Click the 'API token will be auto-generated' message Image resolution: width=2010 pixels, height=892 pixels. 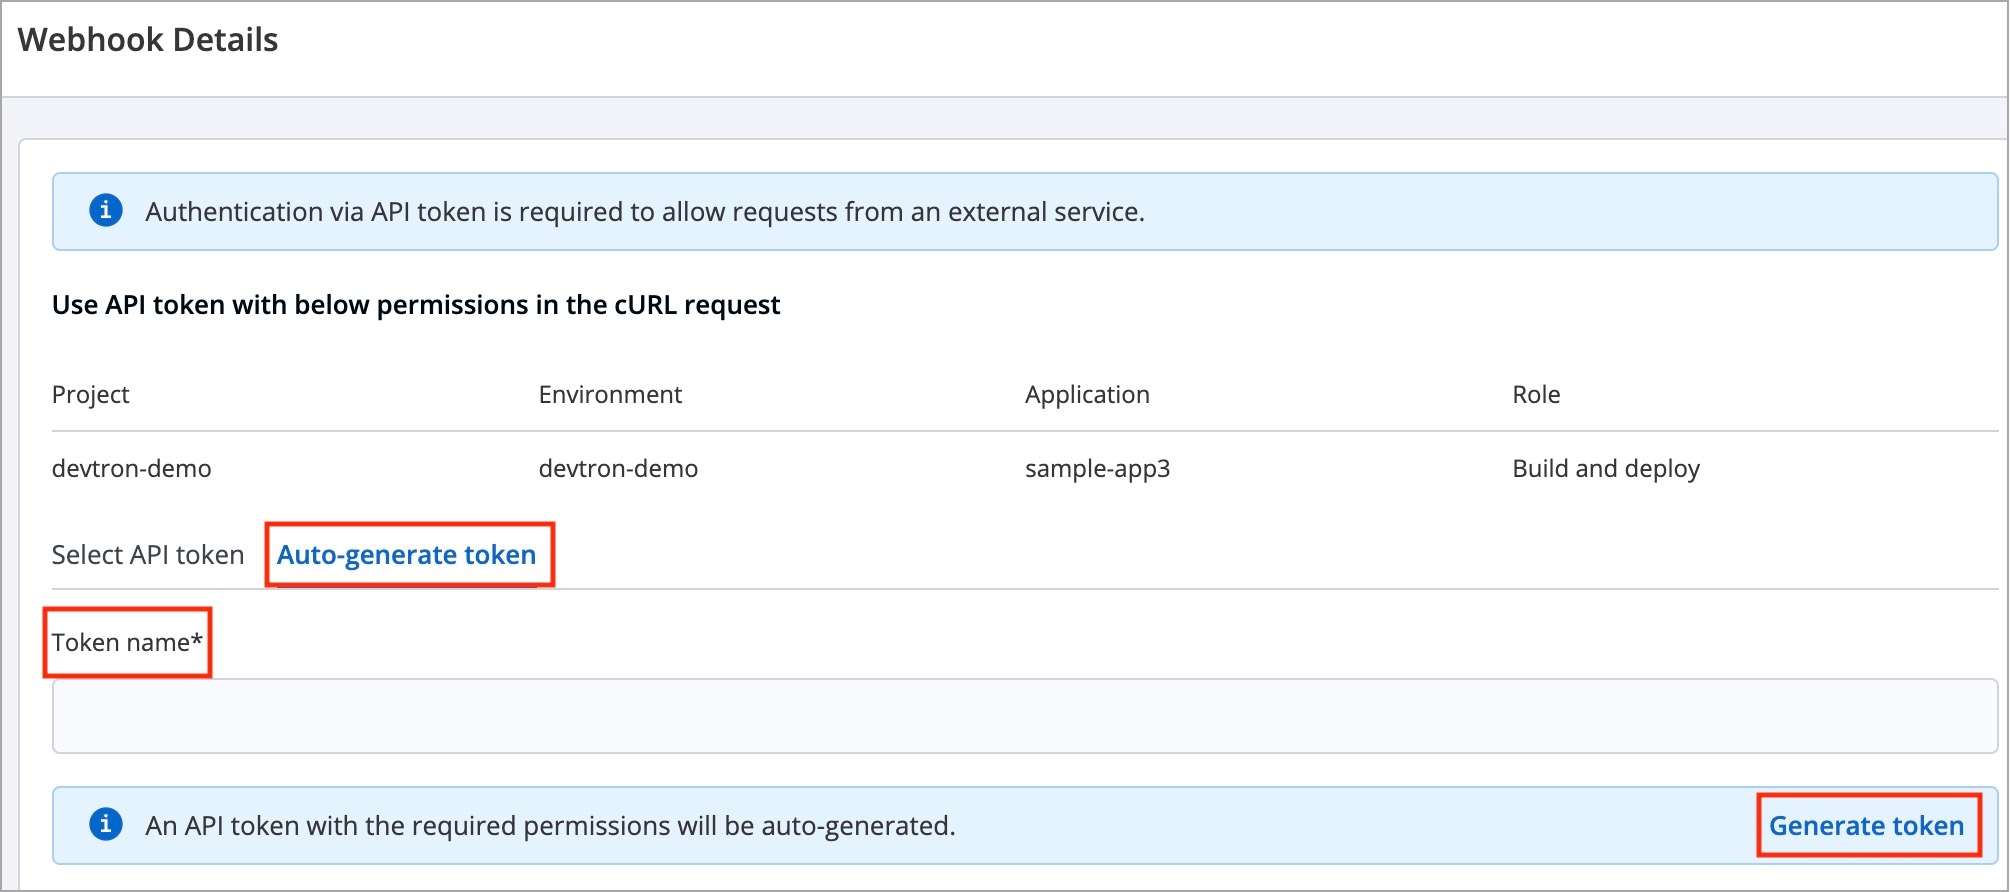point(550,826)
